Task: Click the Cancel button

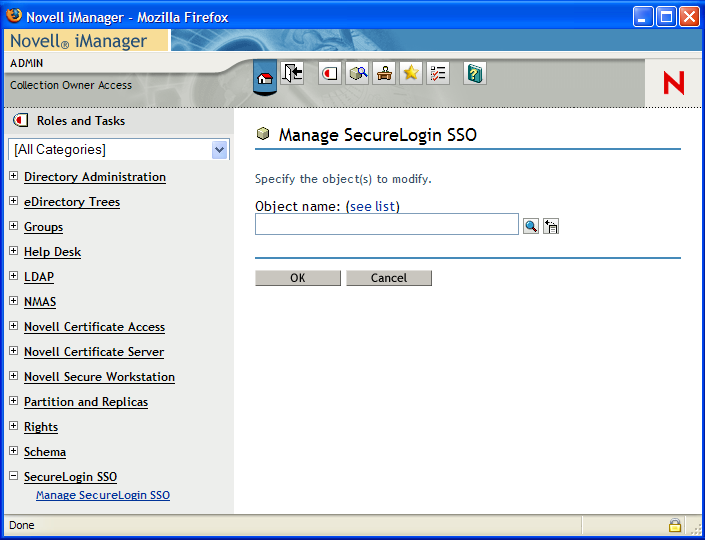Action: coord(389,278)
